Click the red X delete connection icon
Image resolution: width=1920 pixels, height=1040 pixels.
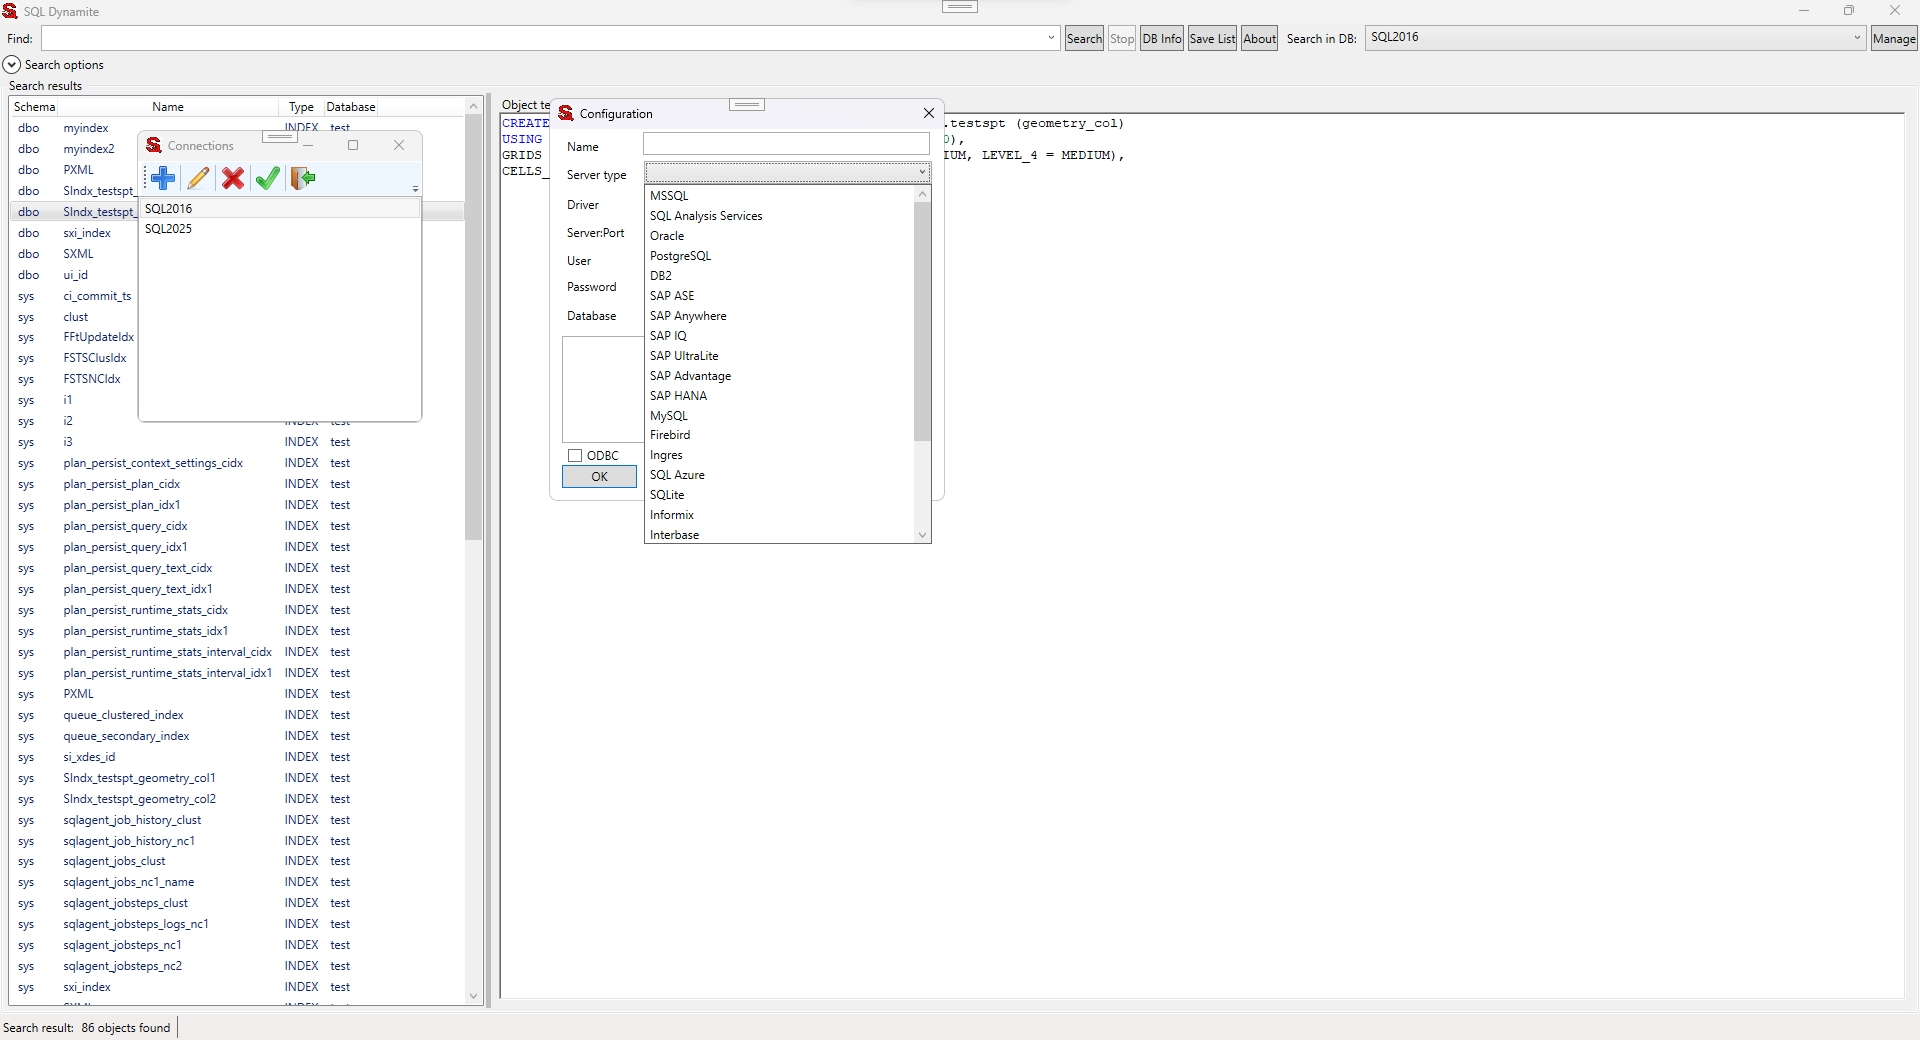233,178
